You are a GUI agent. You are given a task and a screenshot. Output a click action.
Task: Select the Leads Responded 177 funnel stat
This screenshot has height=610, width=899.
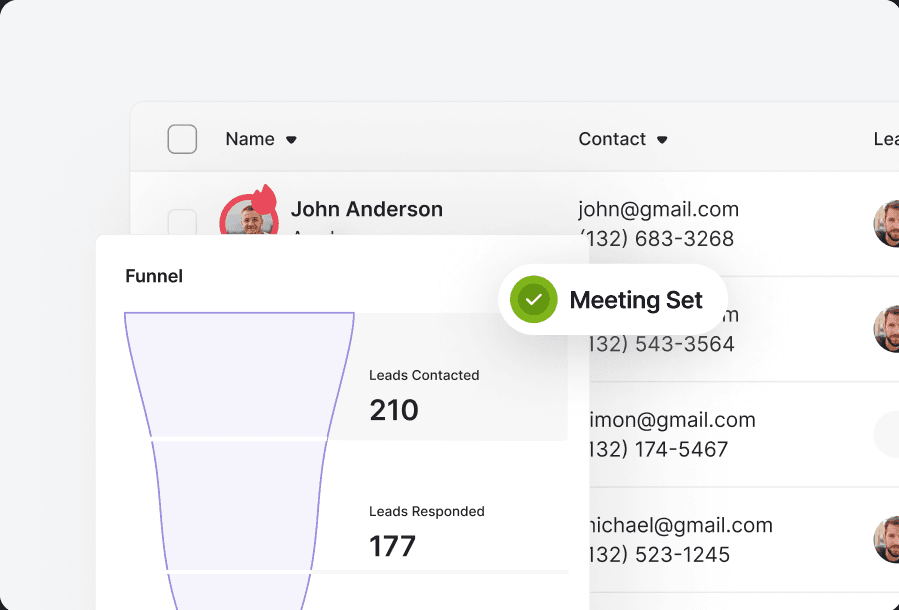[x=426, y=531]
